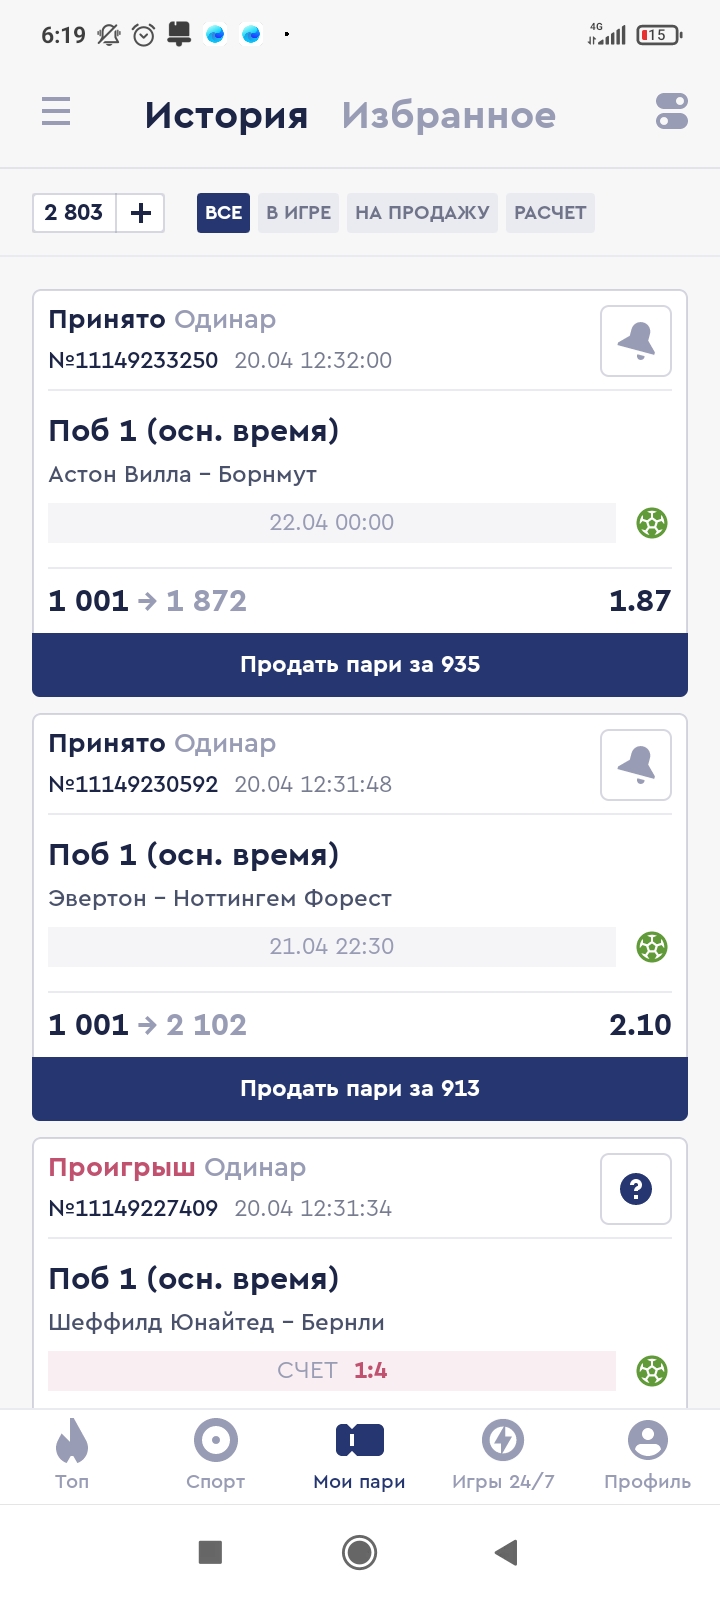The height and width of the screenshot is (1600, 720).
Task: Tap football icon beside Aston Villa match date
Action: click(652, 523)
